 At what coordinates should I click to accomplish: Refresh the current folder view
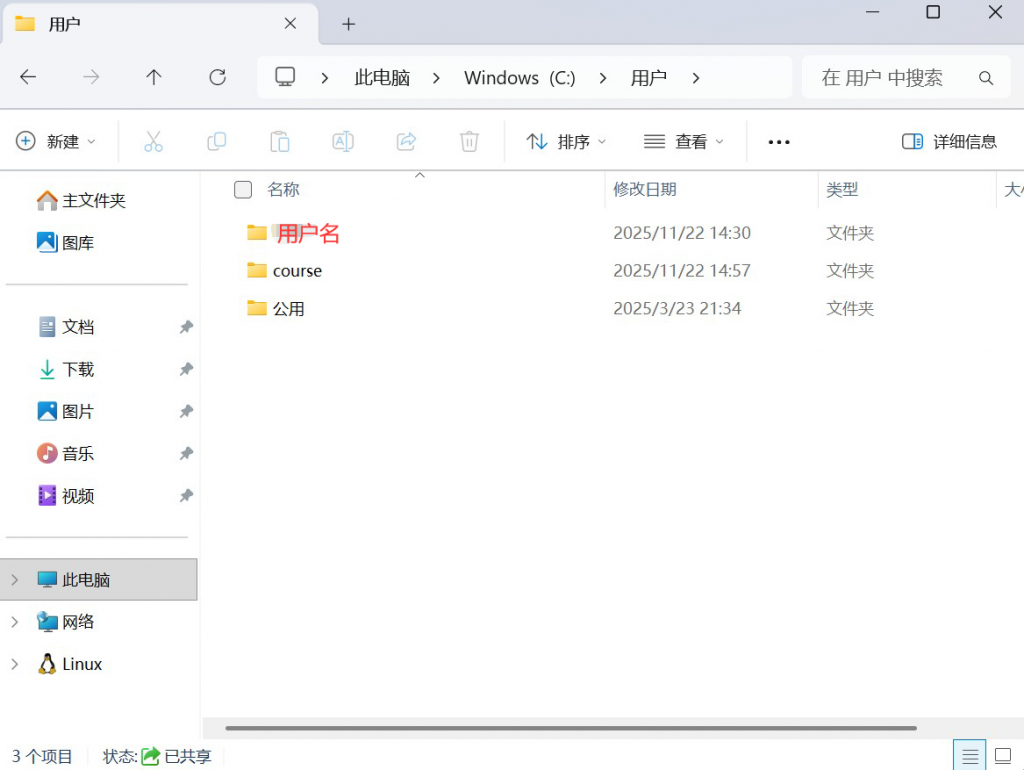217,77
